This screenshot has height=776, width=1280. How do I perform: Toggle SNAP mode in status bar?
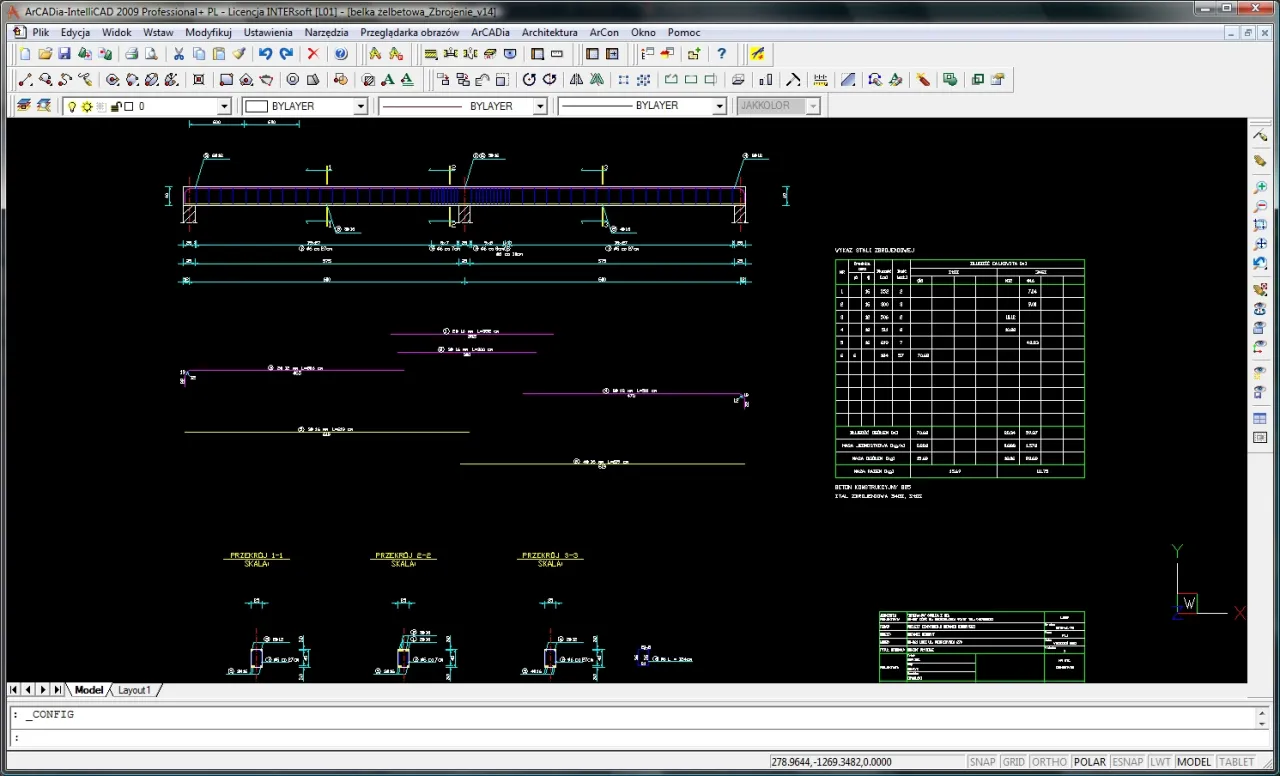tap(982, 762)
